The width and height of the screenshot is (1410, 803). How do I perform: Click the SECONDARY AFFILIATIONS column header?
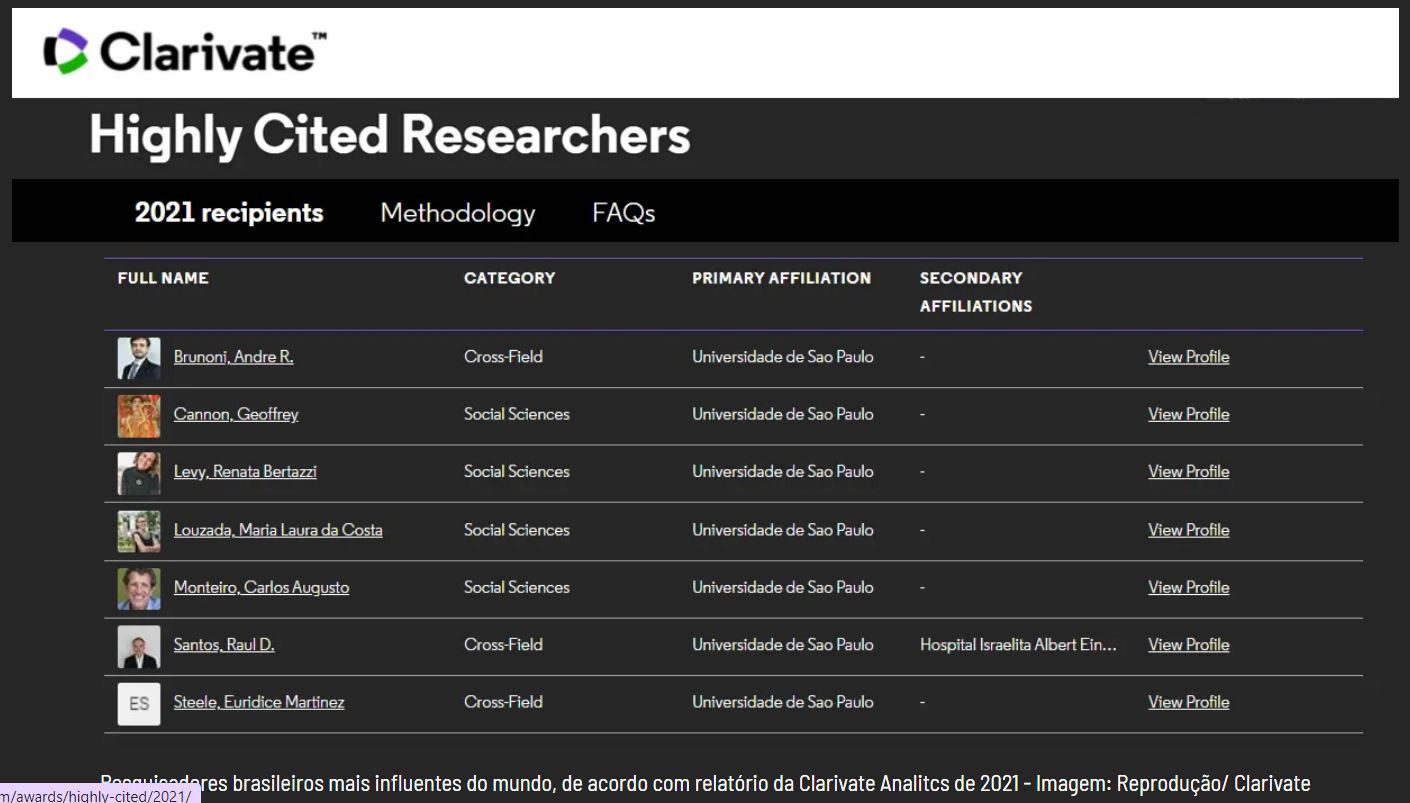coord(976,292)
